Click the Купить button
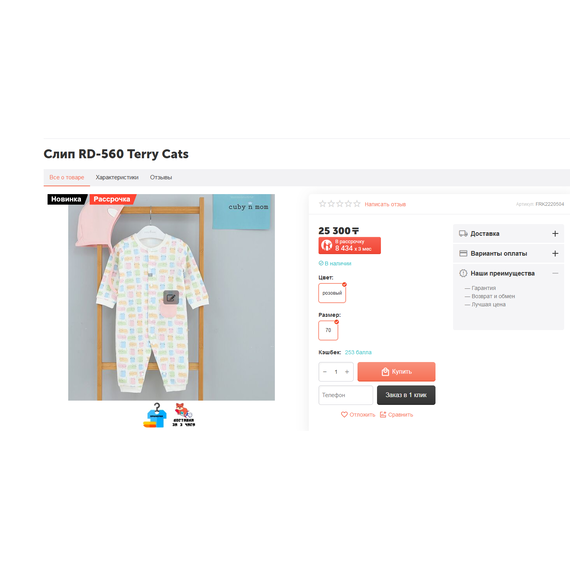 396,372
